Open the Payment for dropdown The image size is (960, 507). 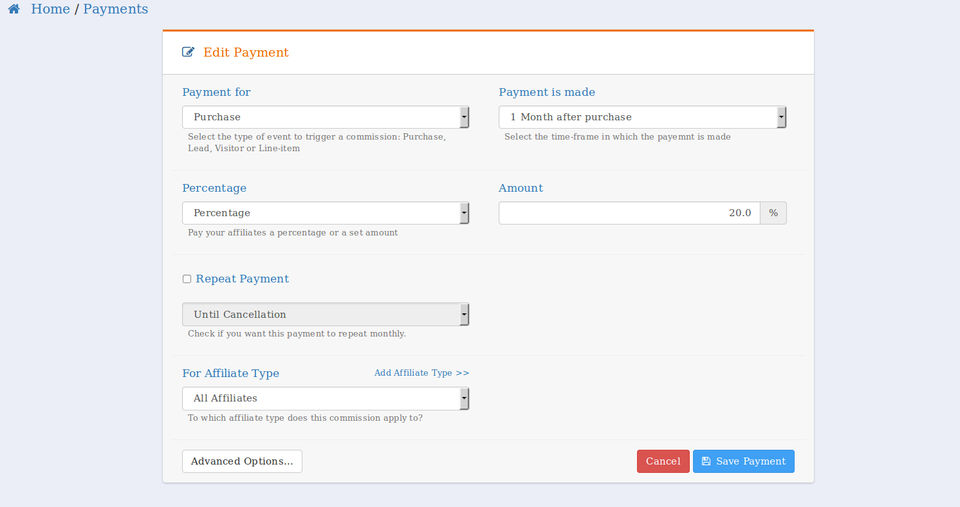(x=325, y=117)
